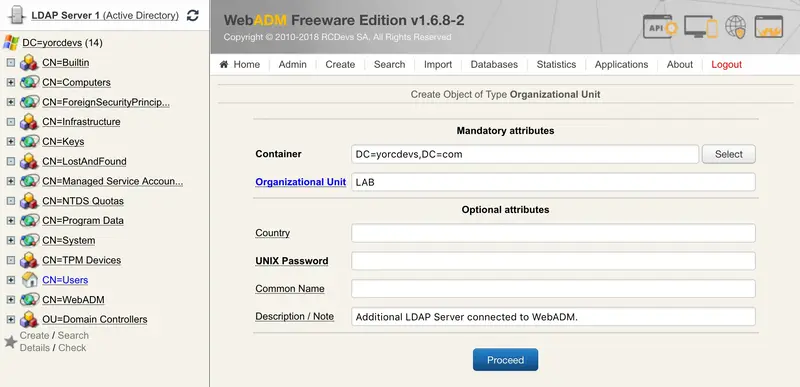The height and width of the screenshot is (387, 800).
Task: Click Select next to Container field
Action: (x=729, y=154)
